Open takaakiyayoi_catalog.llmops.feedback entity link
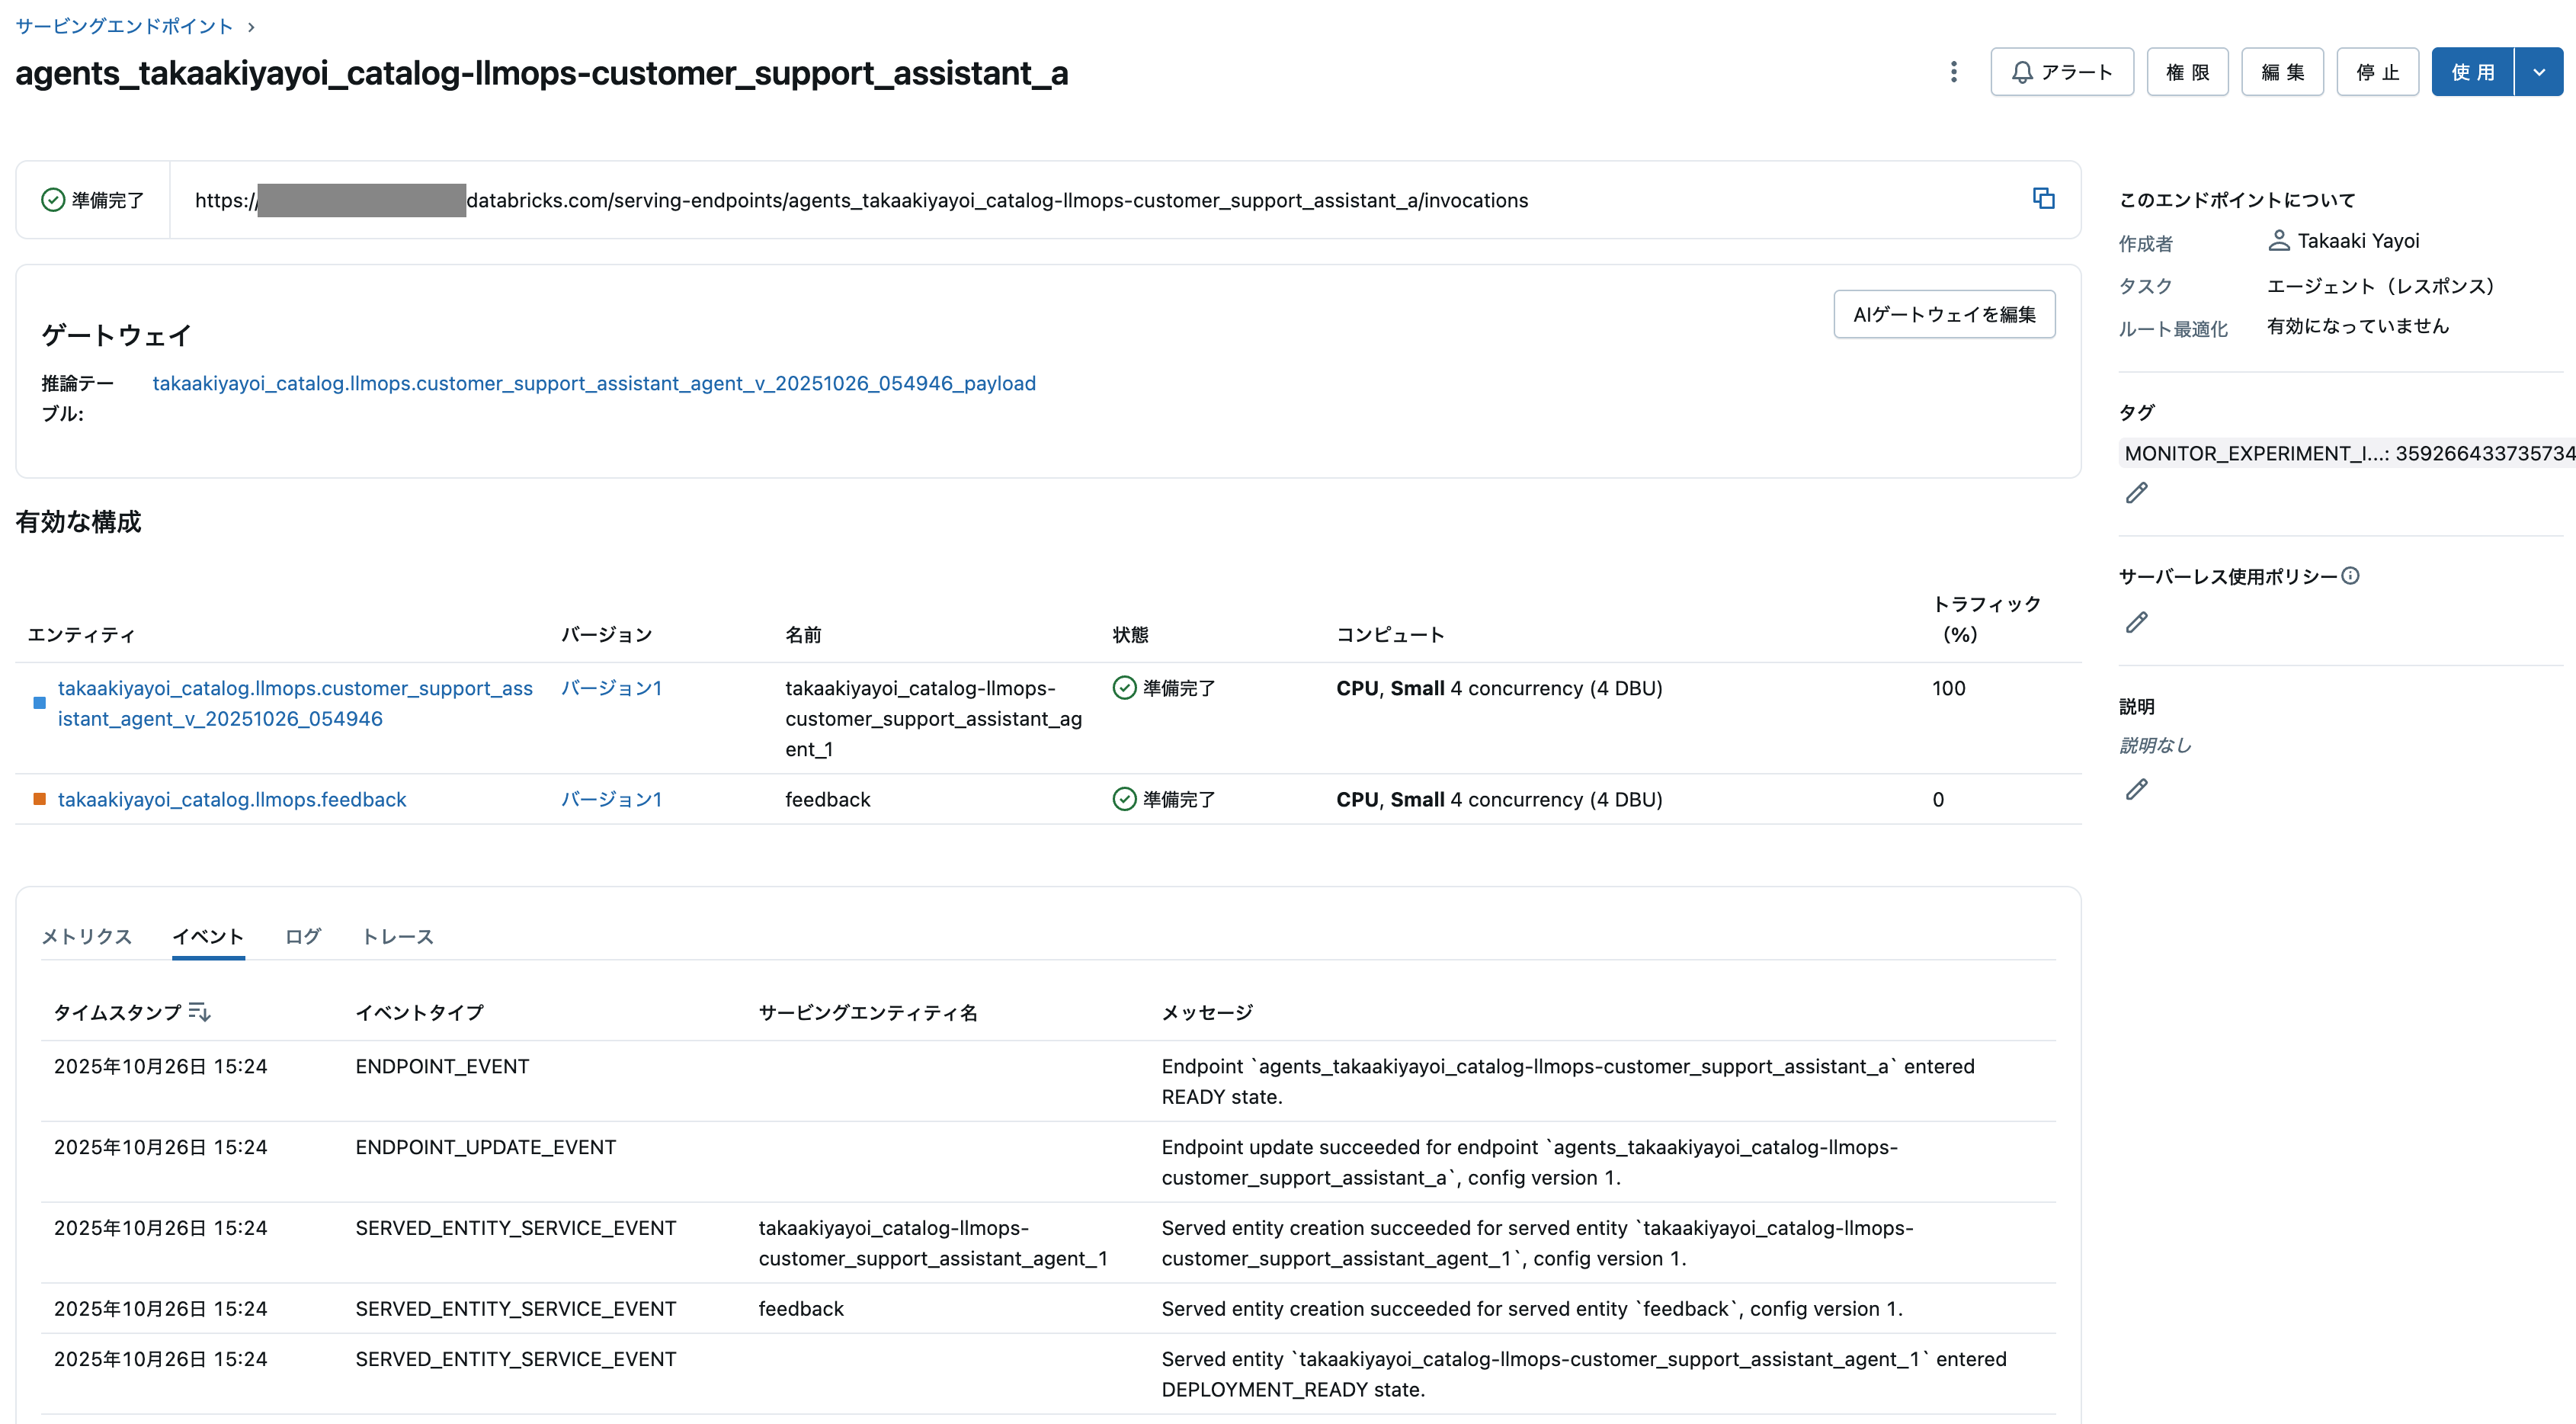 (x=232, y=799)
